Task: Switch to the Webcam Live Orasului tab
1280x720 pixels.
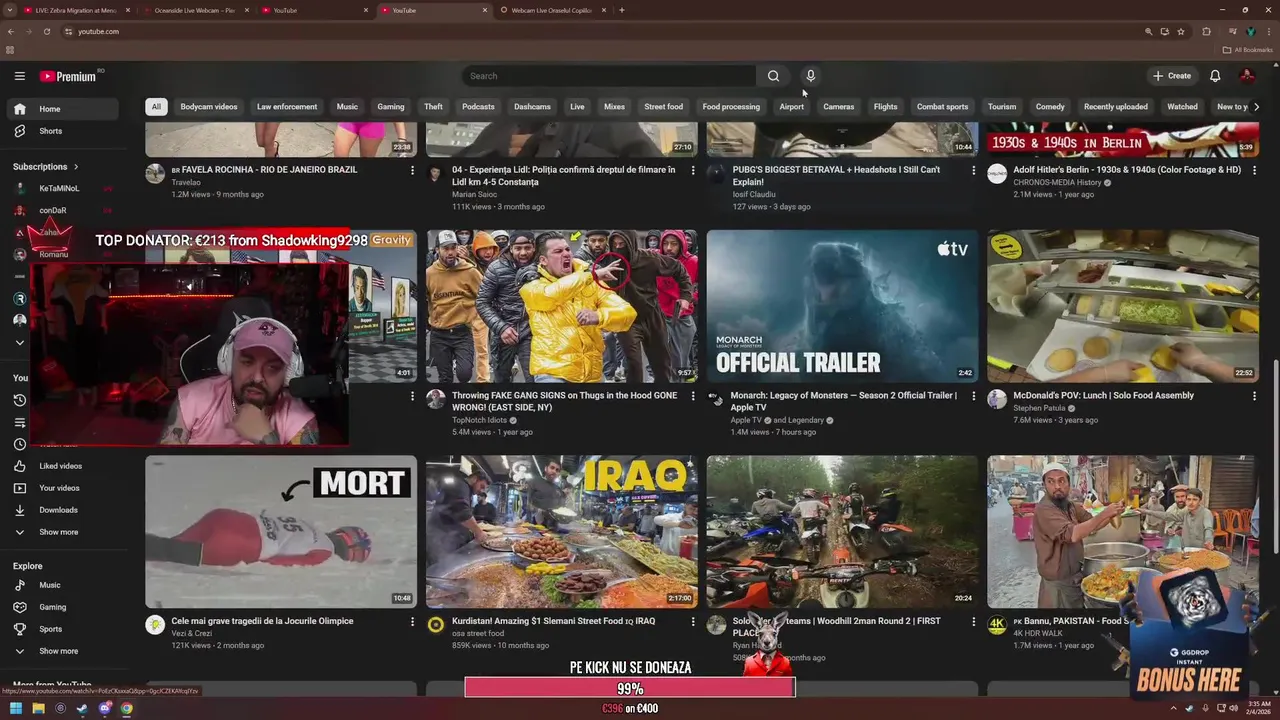Action: [551, 10]
